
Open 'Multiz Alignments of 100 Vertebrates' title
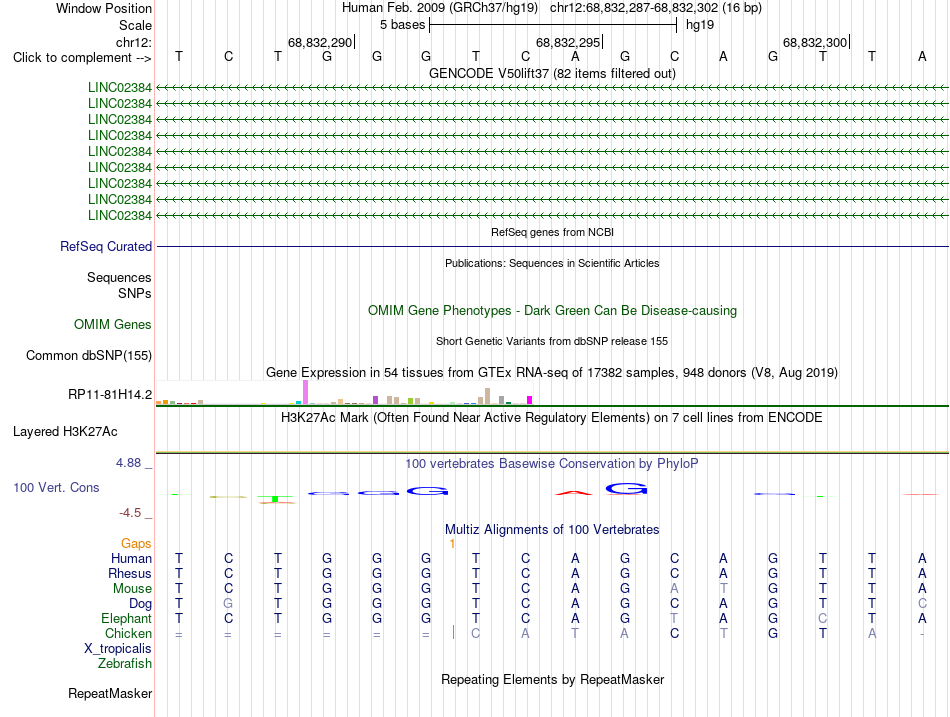tap(552, 530)
